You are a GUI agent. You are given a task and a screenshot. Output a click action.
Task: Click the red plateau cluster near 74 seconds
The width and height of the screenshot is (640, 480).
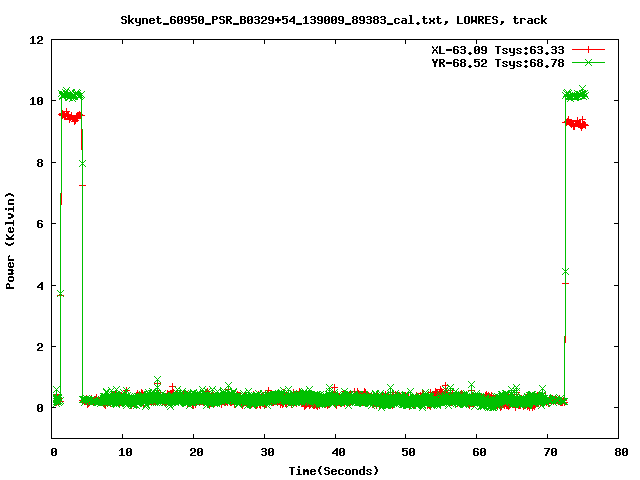coord(575,123)
